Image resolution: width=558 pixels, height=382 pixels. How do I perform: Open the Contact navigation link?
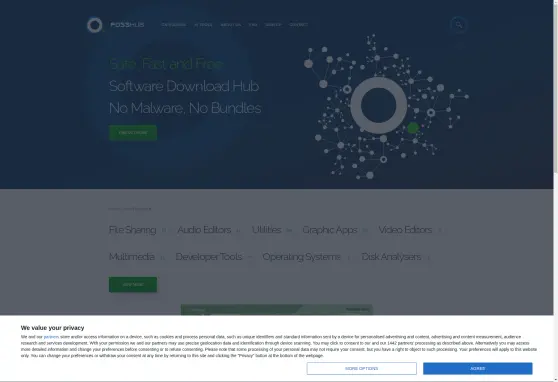coord(298,25)
